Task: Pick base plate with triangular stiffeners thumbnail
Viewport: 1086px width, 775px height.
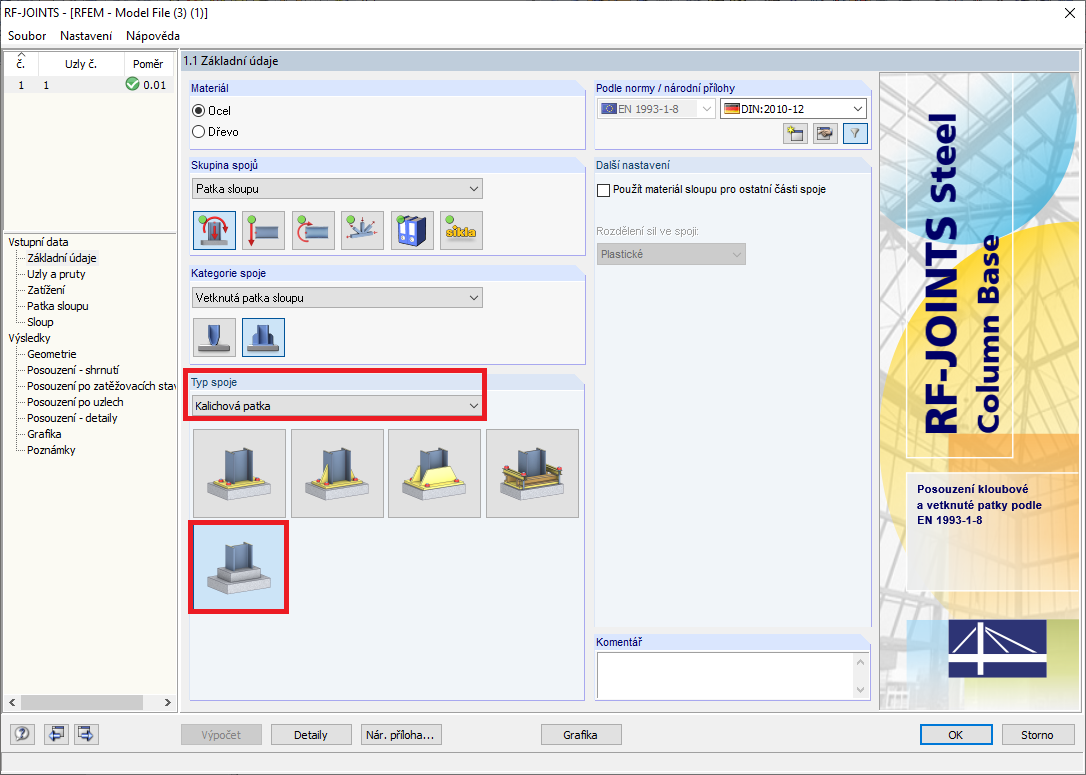Action: click(x=337, y=473)
